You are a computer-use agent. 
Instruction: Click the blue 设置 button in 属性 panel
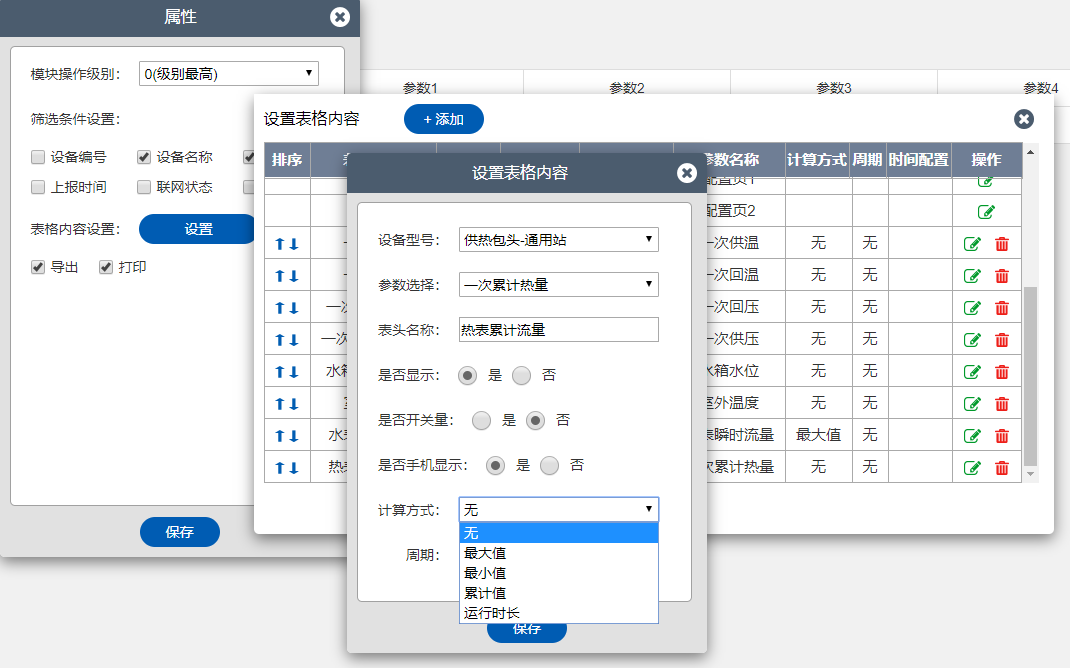click(196, 229)
